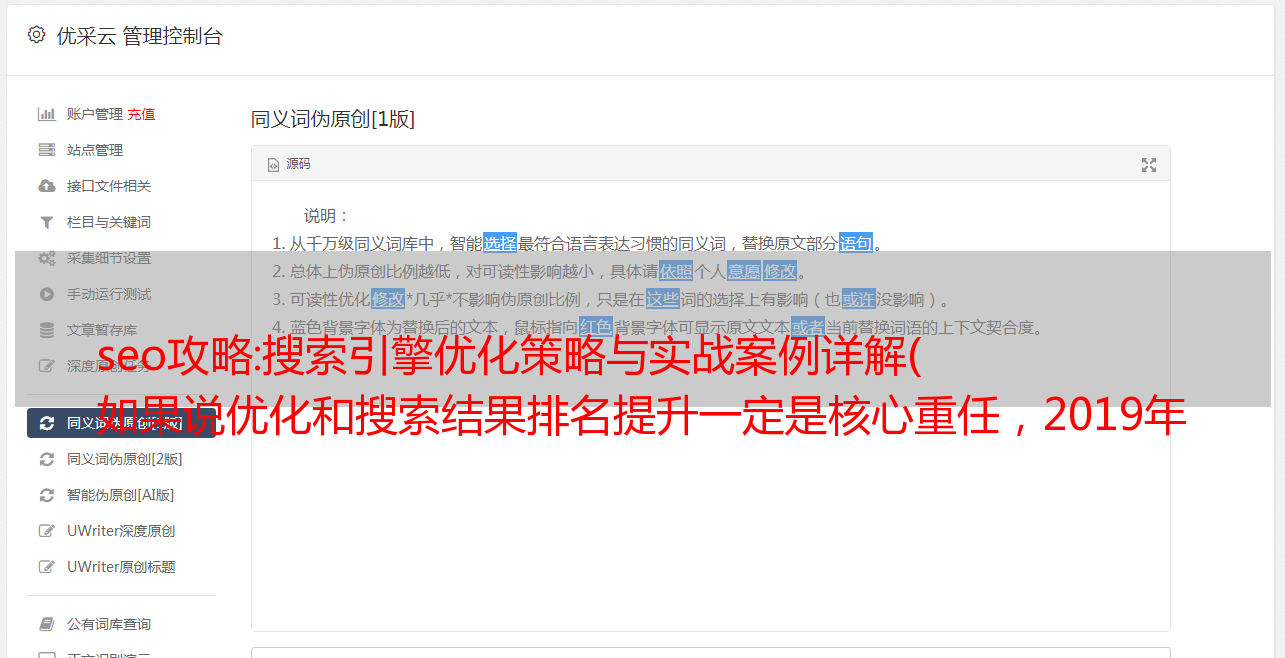Viewport: 1285px width, 658px height.
Task: Select UWriter深度原创 in sidebar
Action: (120, 531)
